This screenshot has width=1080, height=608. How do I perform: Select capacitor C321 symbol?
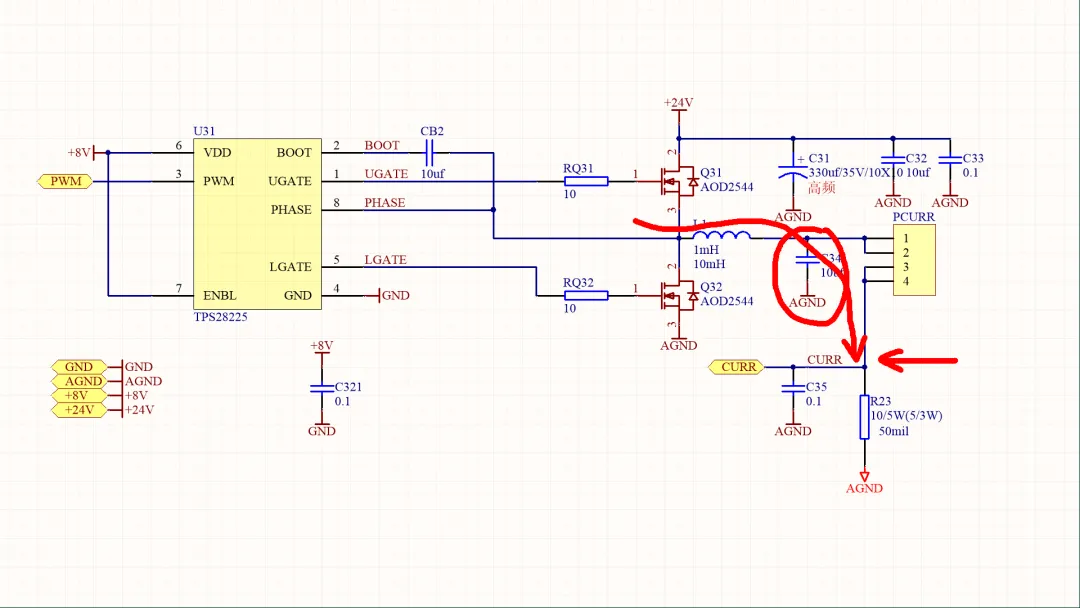tap(322, 388)
